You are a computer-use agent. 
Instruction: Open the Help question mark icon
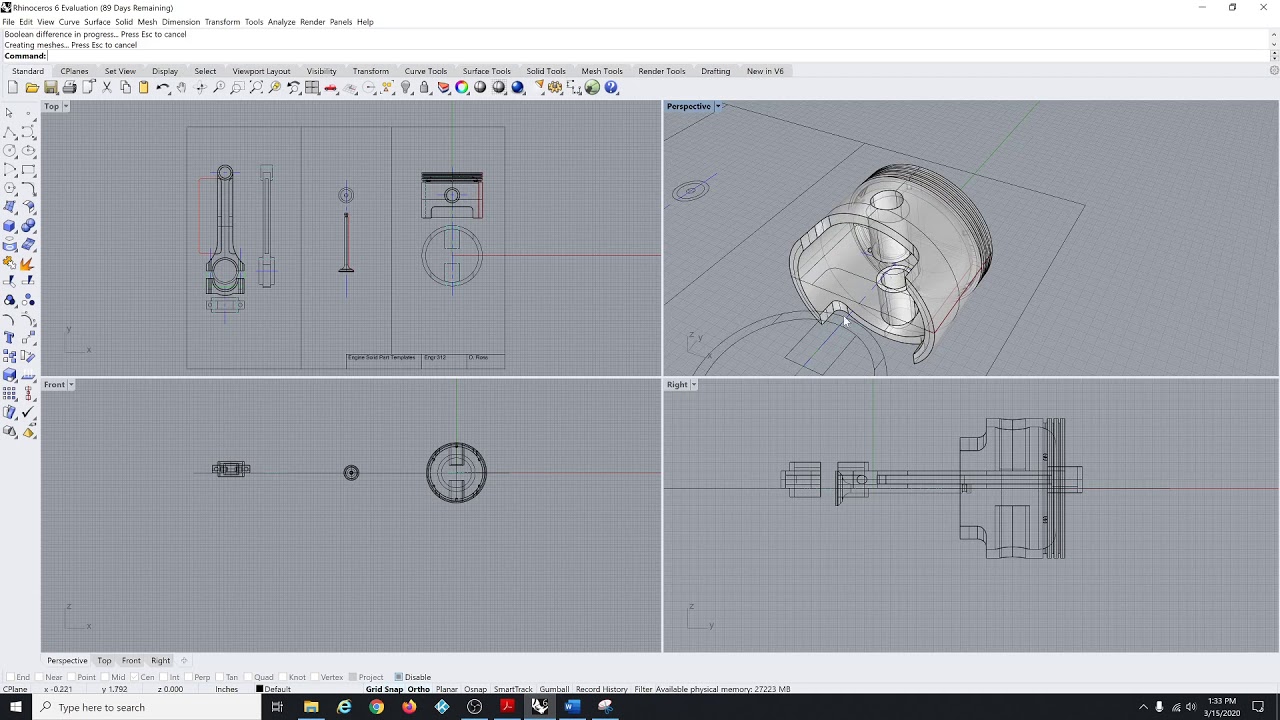click(611, 88)
